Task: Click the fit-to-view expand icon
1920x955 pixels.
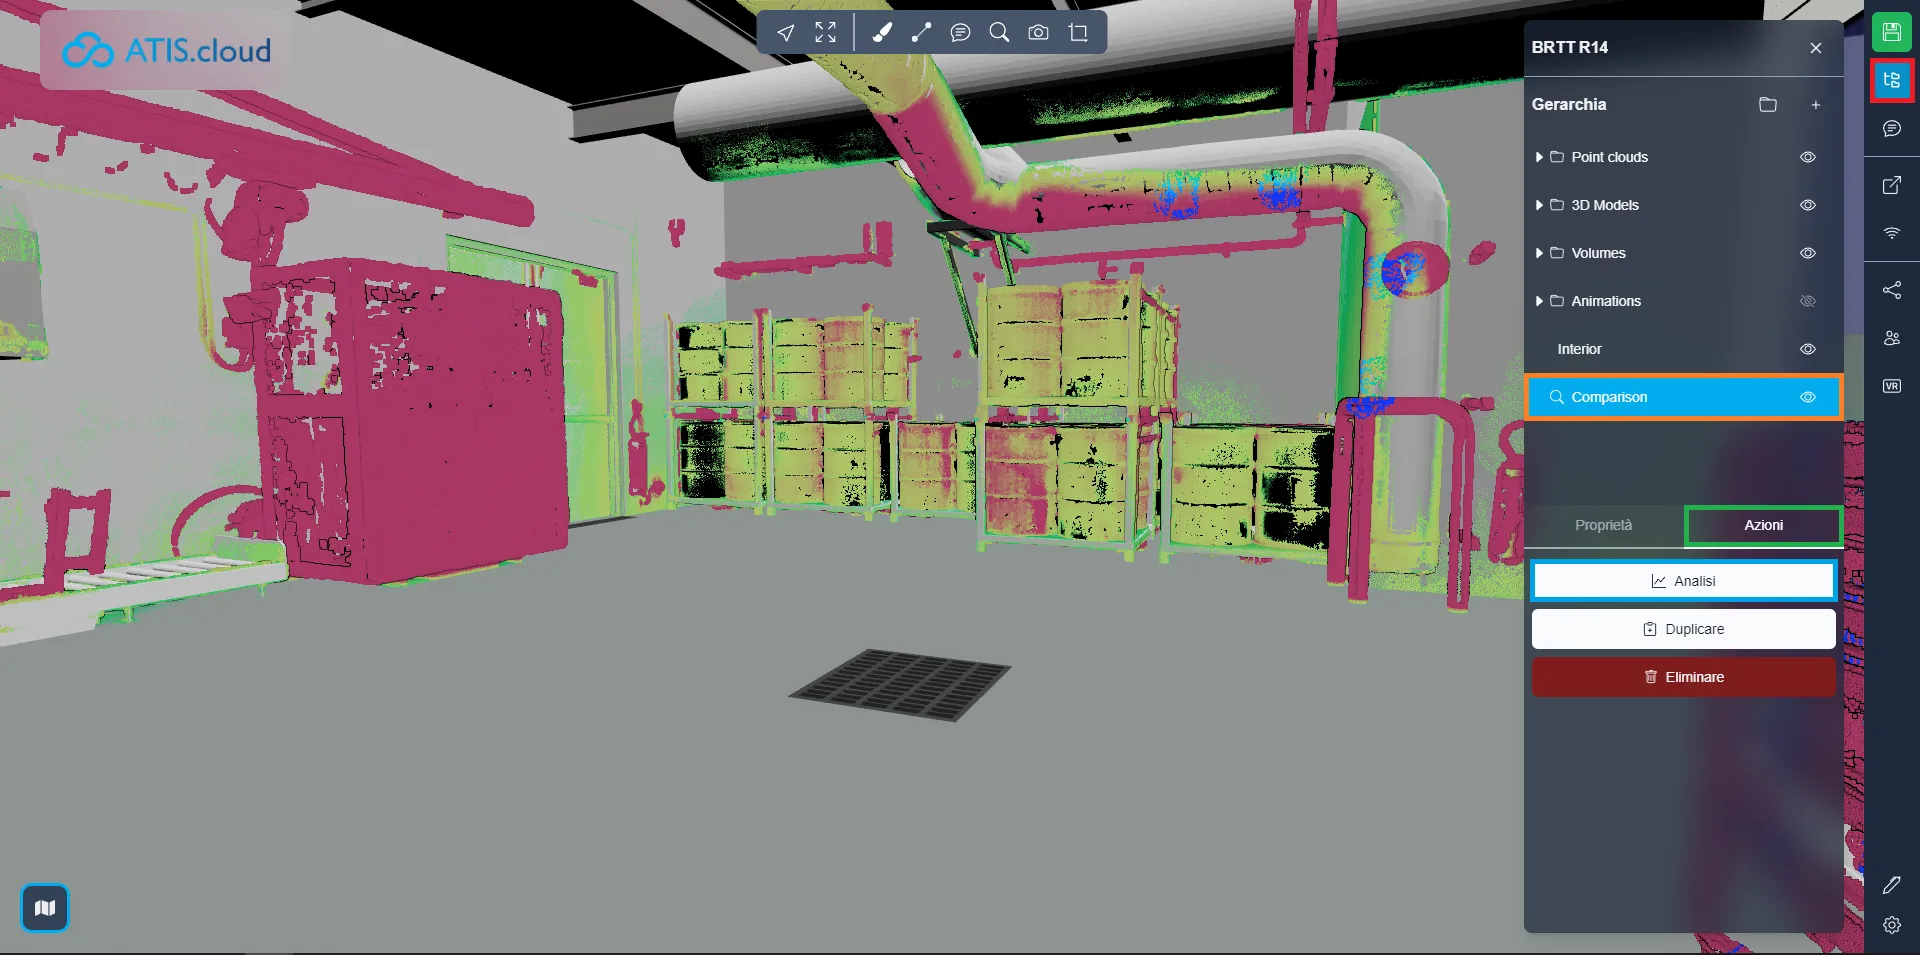Action: pos(825,33)
